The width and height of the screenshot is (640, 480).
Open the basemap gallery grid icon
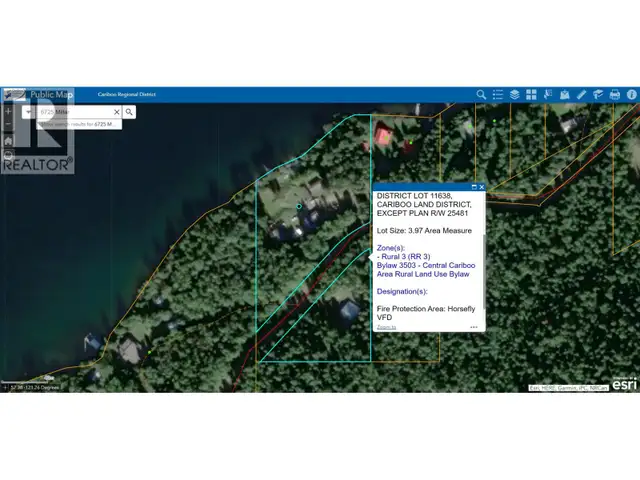pyautogui.click(x=531, y=95)
